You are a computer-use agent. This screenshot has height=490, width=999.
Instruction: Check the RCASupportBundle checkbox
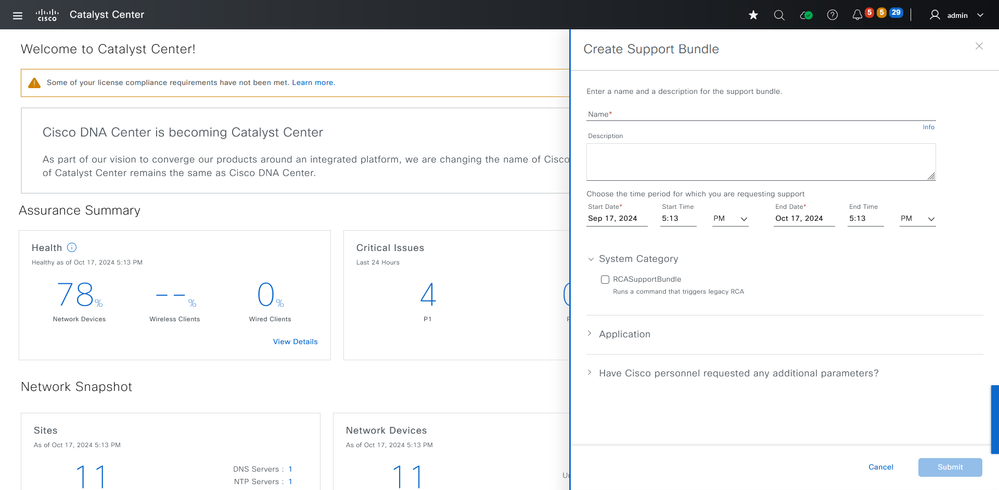605,279
